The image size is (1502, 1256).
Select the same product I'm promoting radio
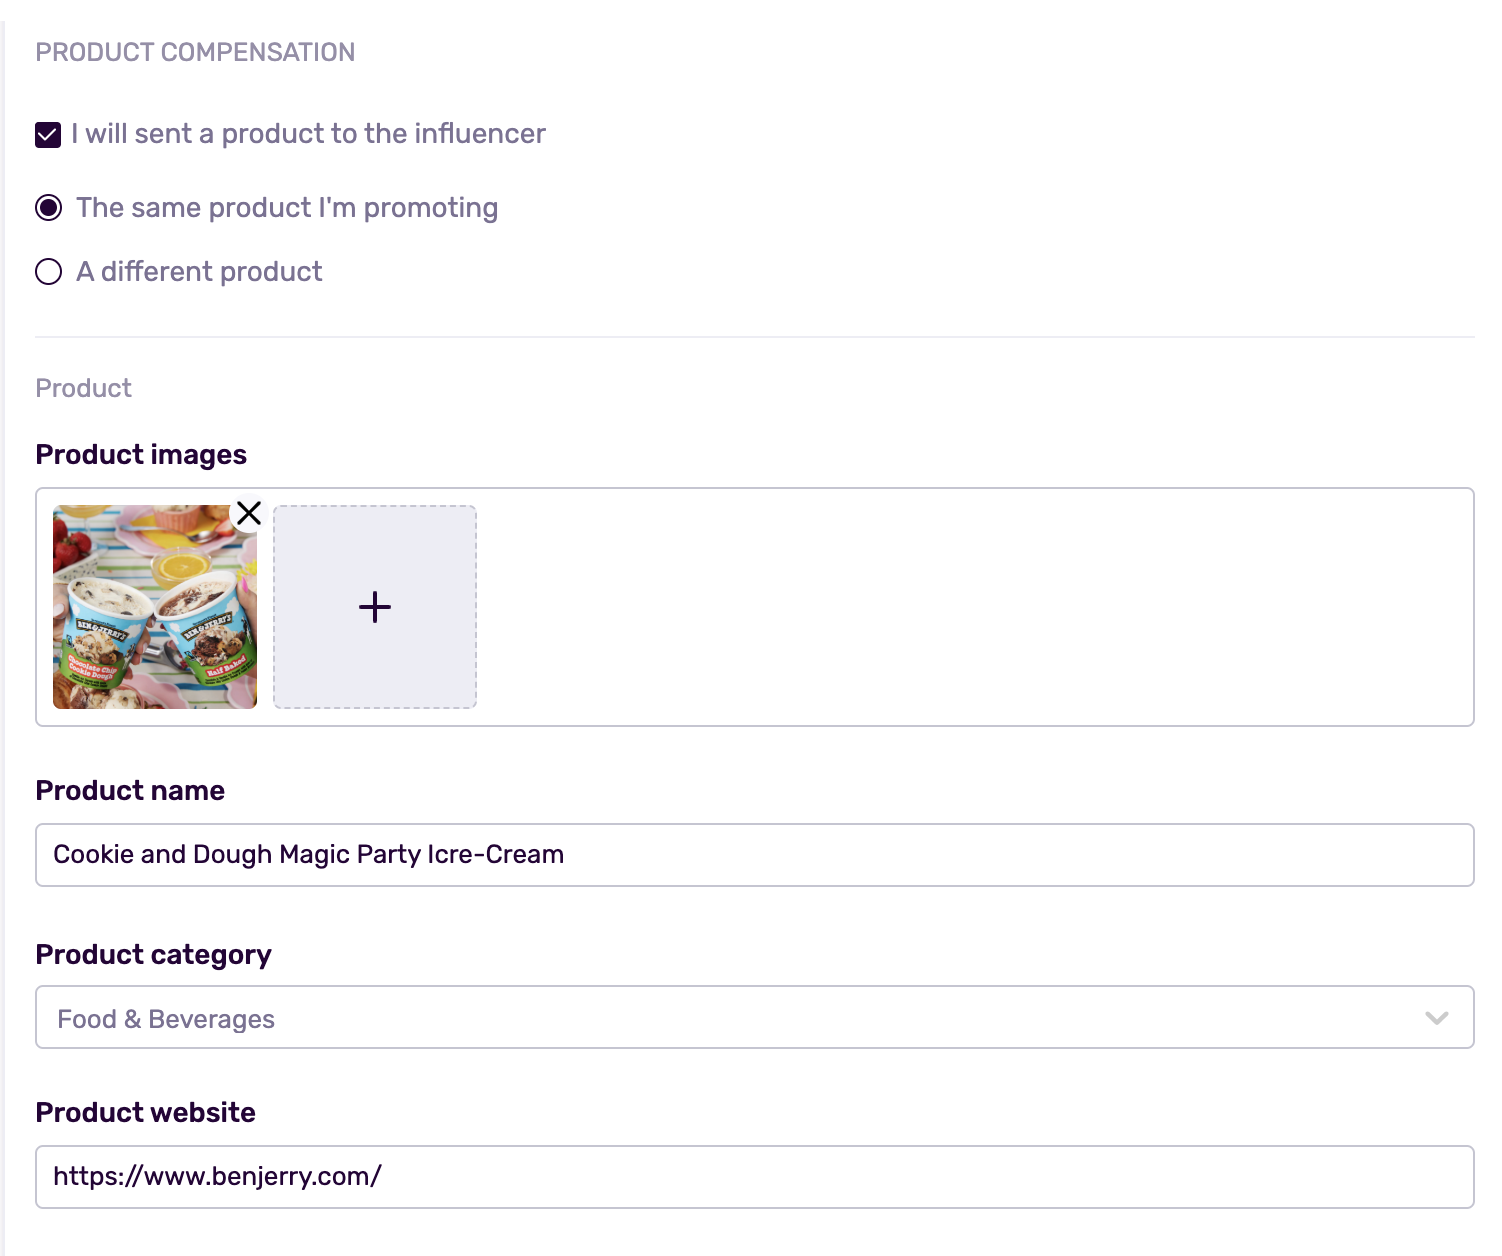(x=48, y=208)
